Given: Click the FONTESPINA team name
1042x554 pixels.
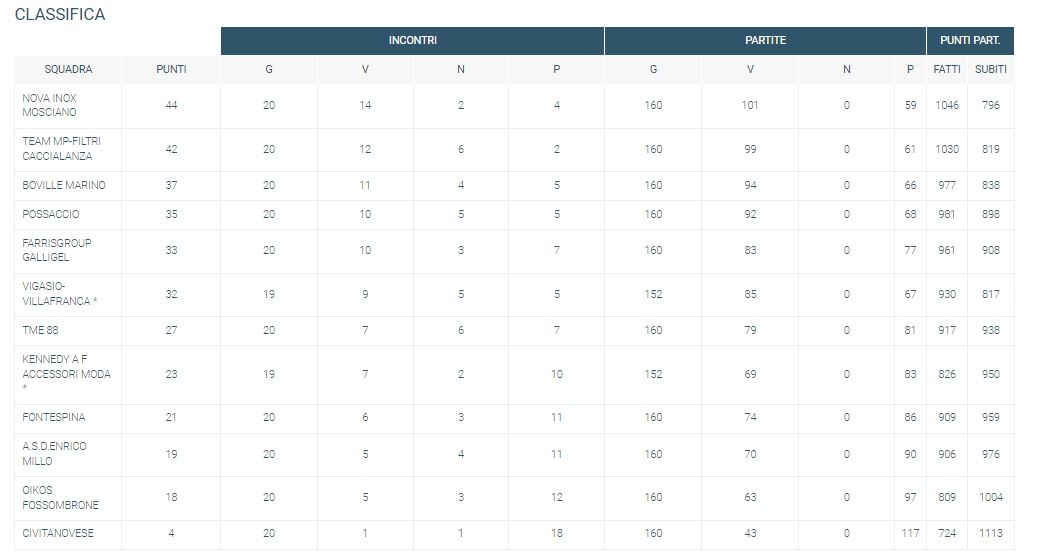Looking at the screenshot, I should click(x=54, y=417).
